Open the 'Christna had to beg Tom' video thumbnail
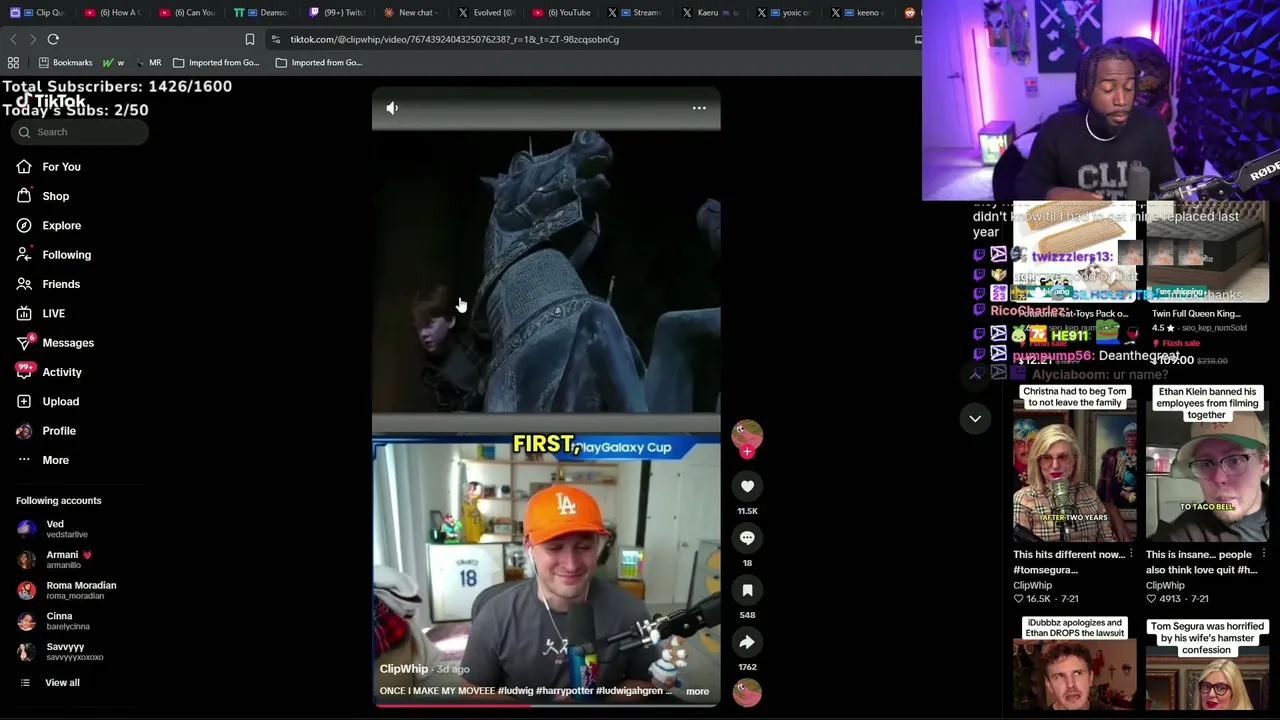This screenshot has height=720, width=1280. [x=1074, y=463]
